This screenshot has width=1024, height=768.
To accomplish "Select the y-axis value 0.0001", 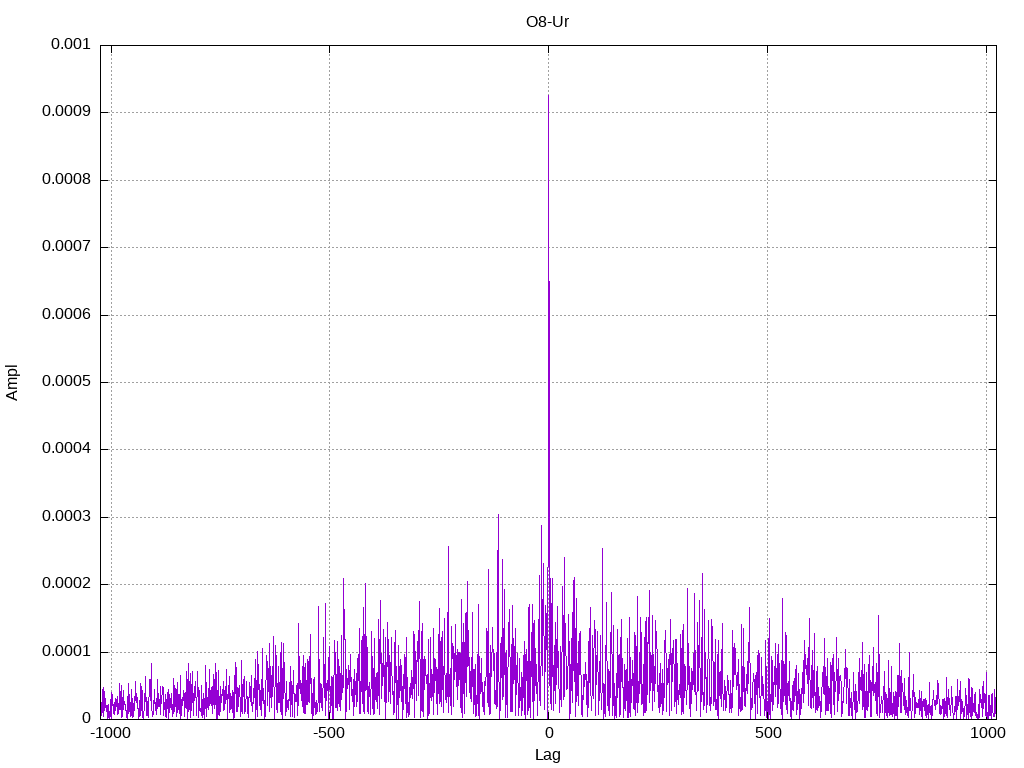I will 66,651.
